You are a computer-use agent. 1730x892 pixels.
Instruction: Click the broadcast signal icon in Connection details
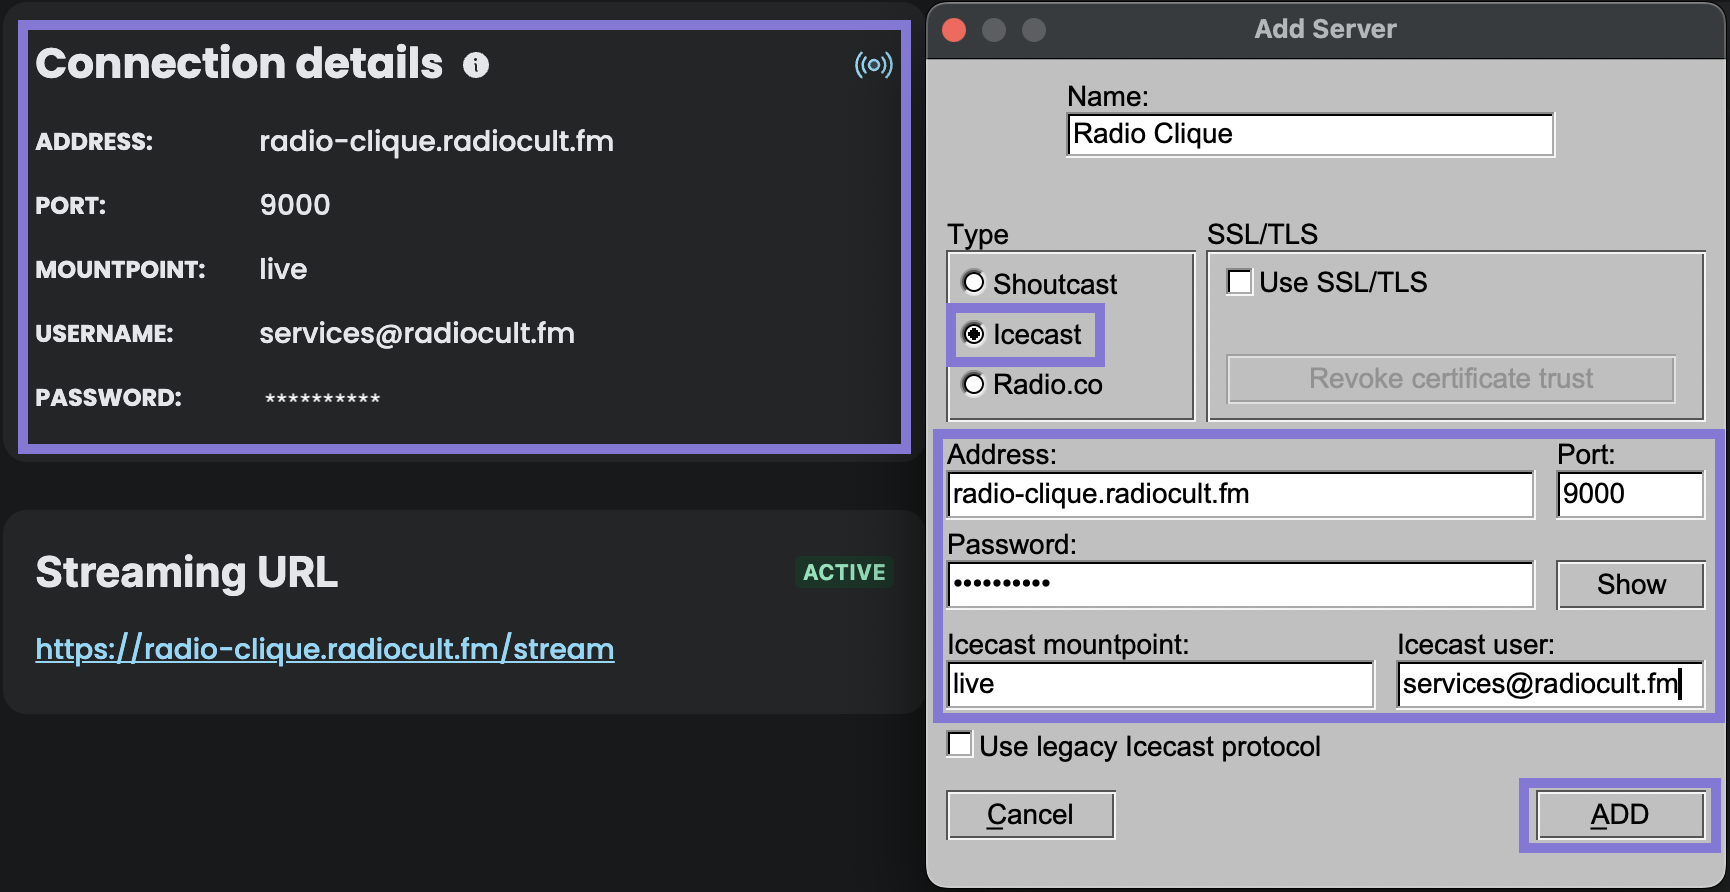(x=873, y=65)
